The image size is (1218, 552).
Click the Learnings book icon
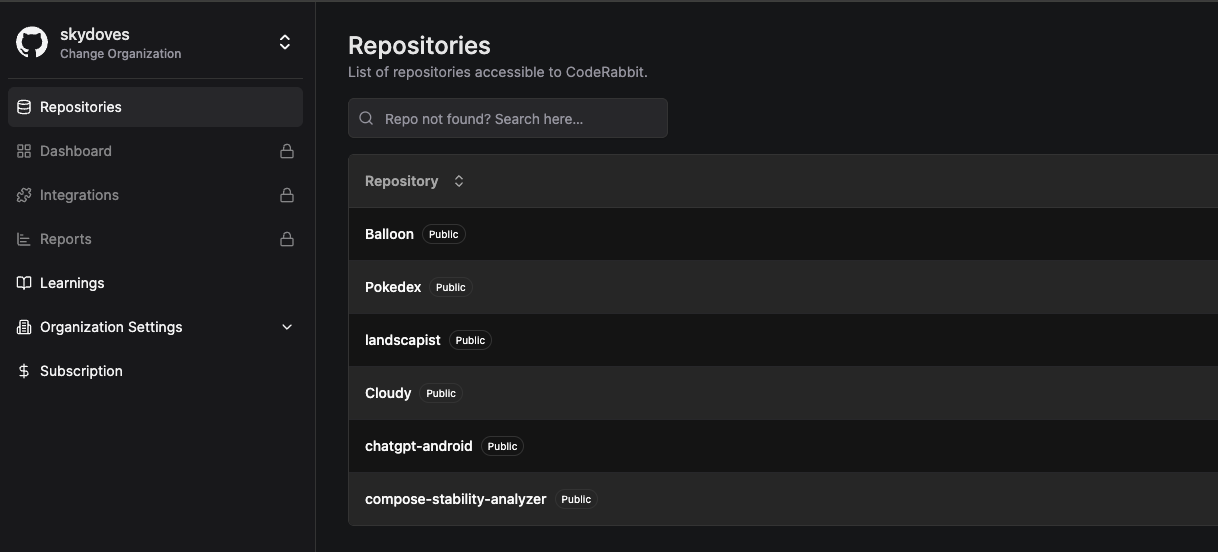point(24,283)
